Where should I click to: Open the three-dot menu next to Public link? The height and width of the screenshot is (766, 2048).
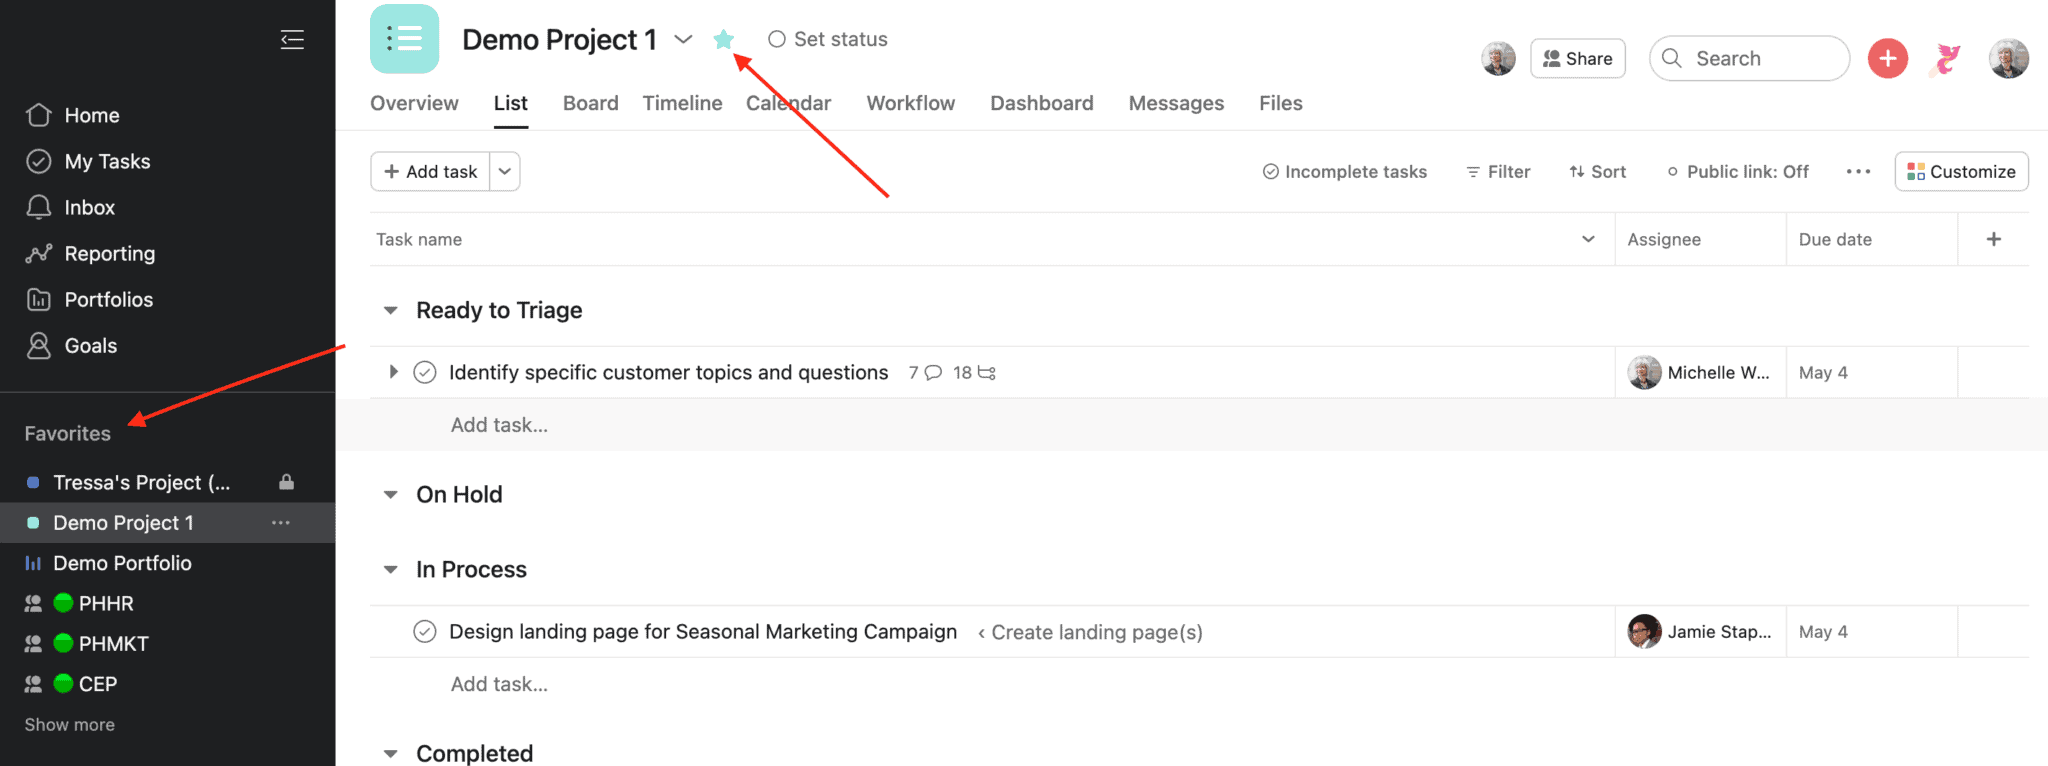(1858, 171)
